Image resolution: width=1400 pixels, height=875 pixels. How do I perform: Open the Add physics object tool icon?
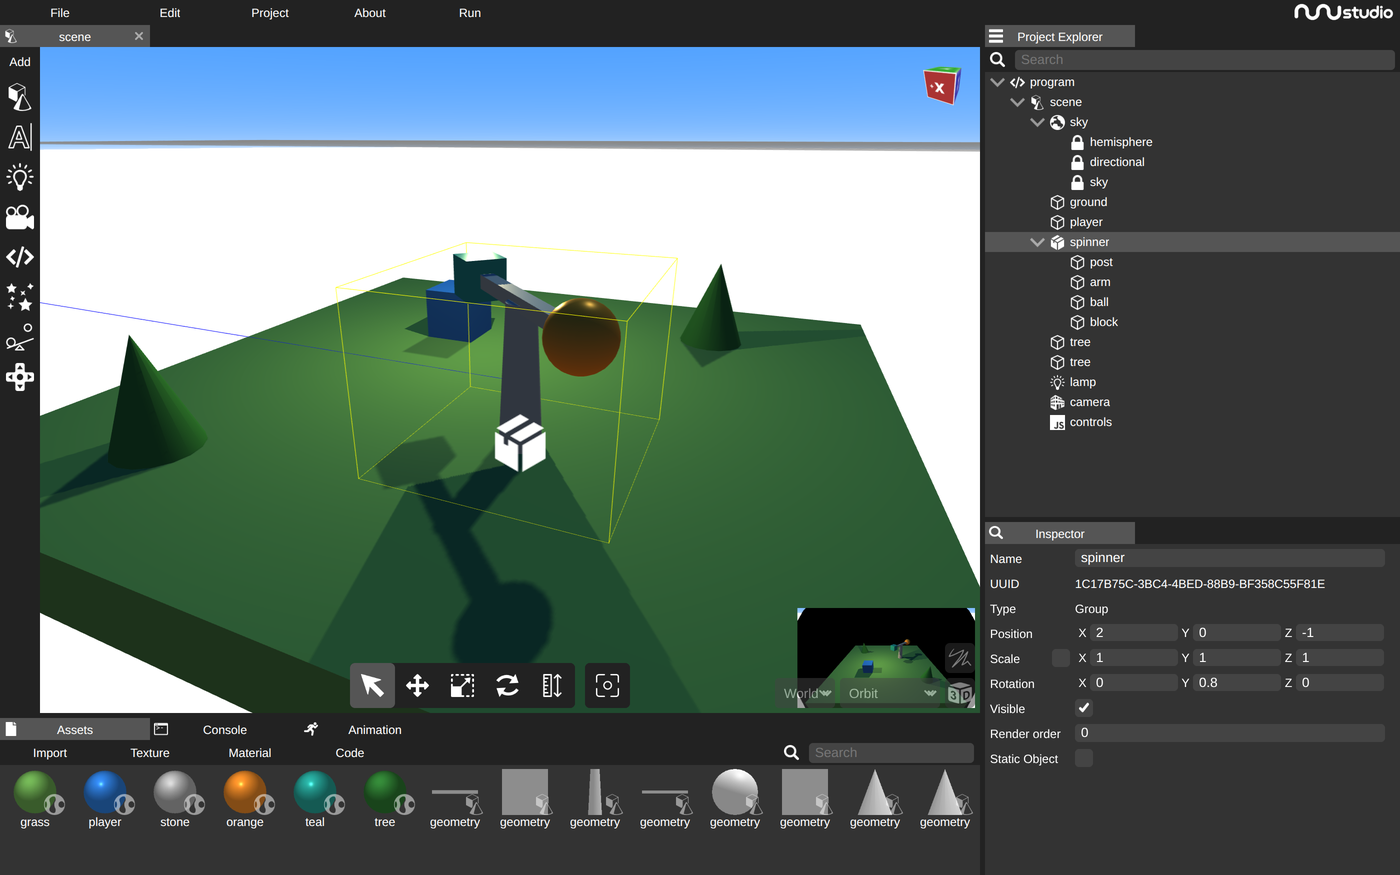19,337
